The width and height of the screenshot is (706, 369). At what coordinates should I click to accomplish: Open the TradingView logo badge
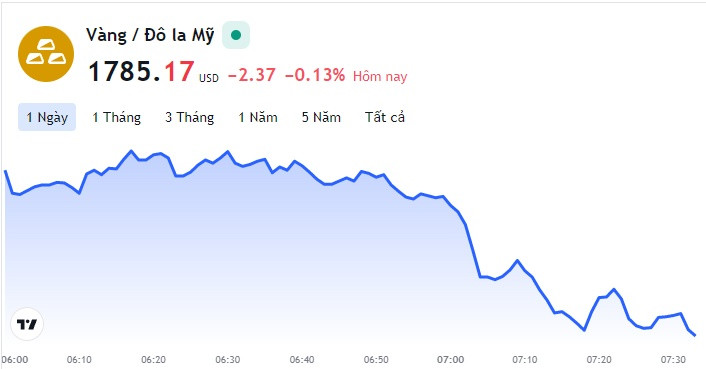tap(27, 324)
